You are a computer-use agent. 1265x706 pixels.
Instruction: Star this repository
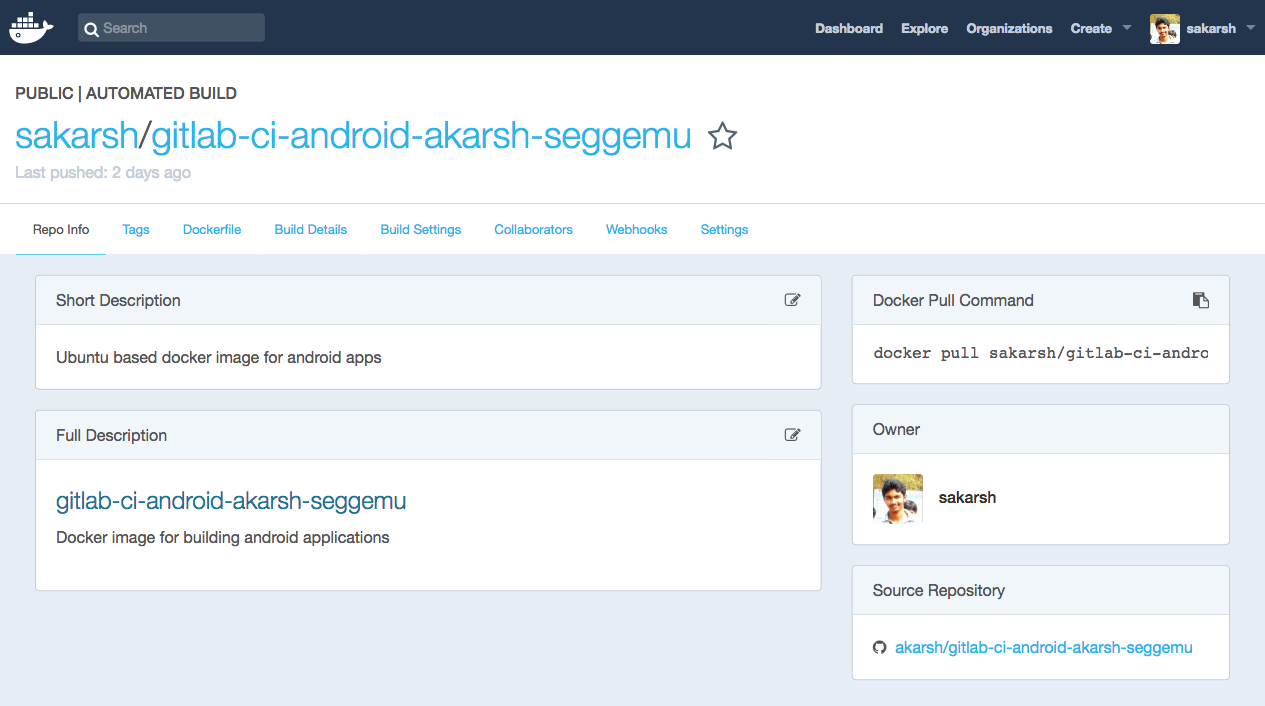pyautogui.click(x=722, y=136)
